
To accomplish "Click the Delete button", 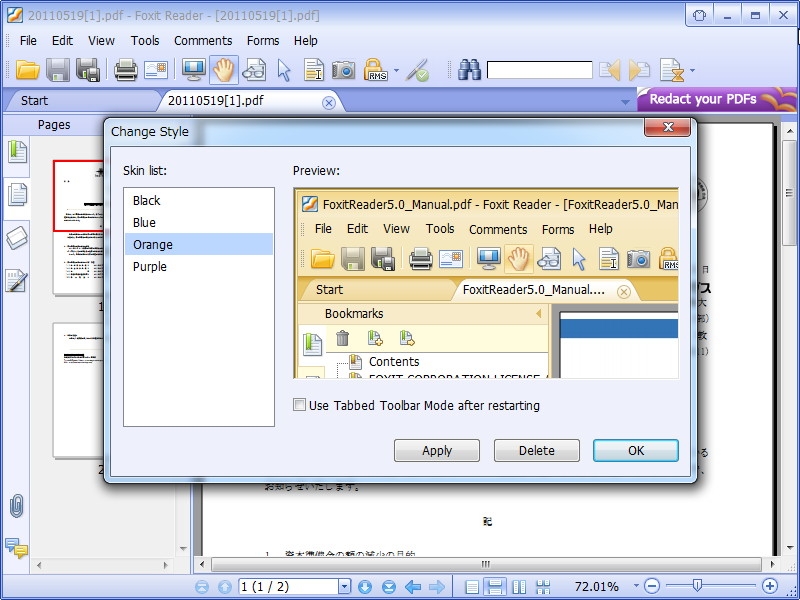I will (537, 451).
